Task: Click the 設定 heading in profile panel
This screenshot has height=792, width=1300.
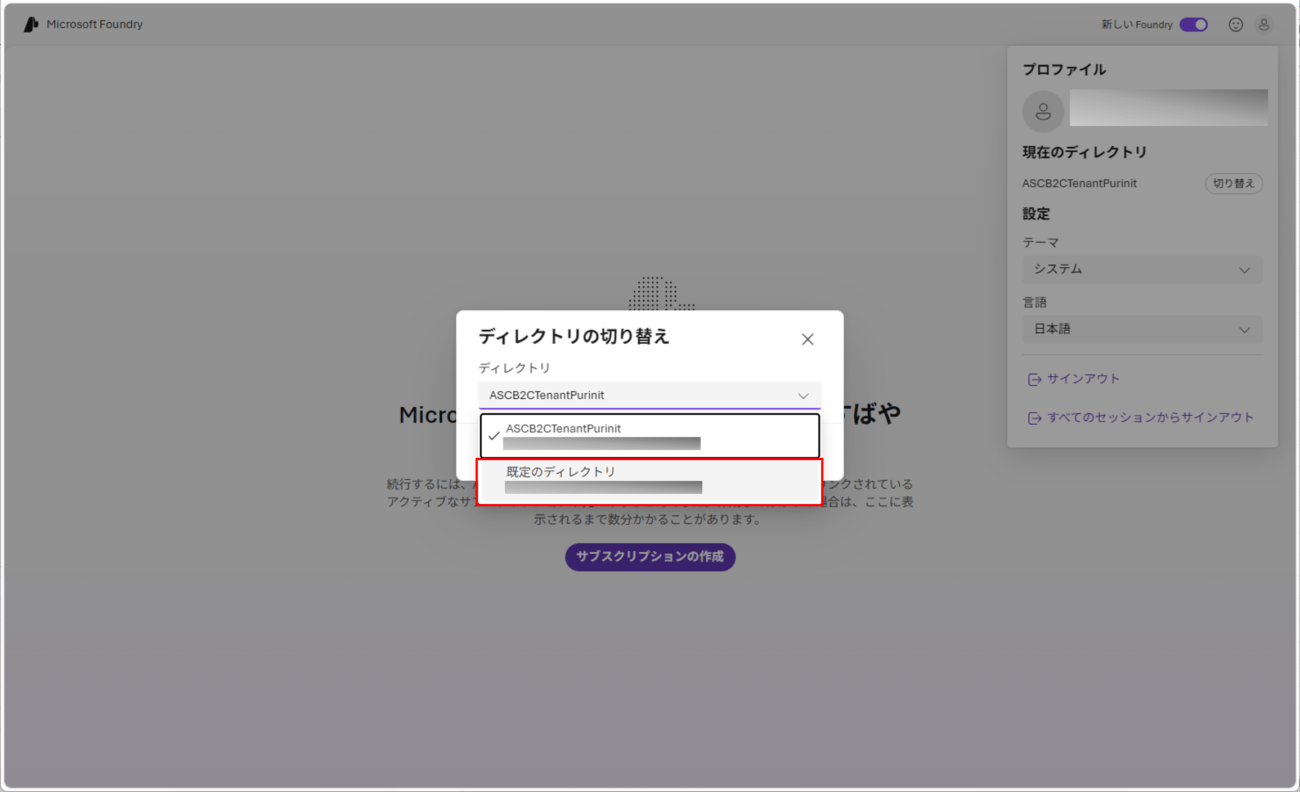Action: (1036, 214)
